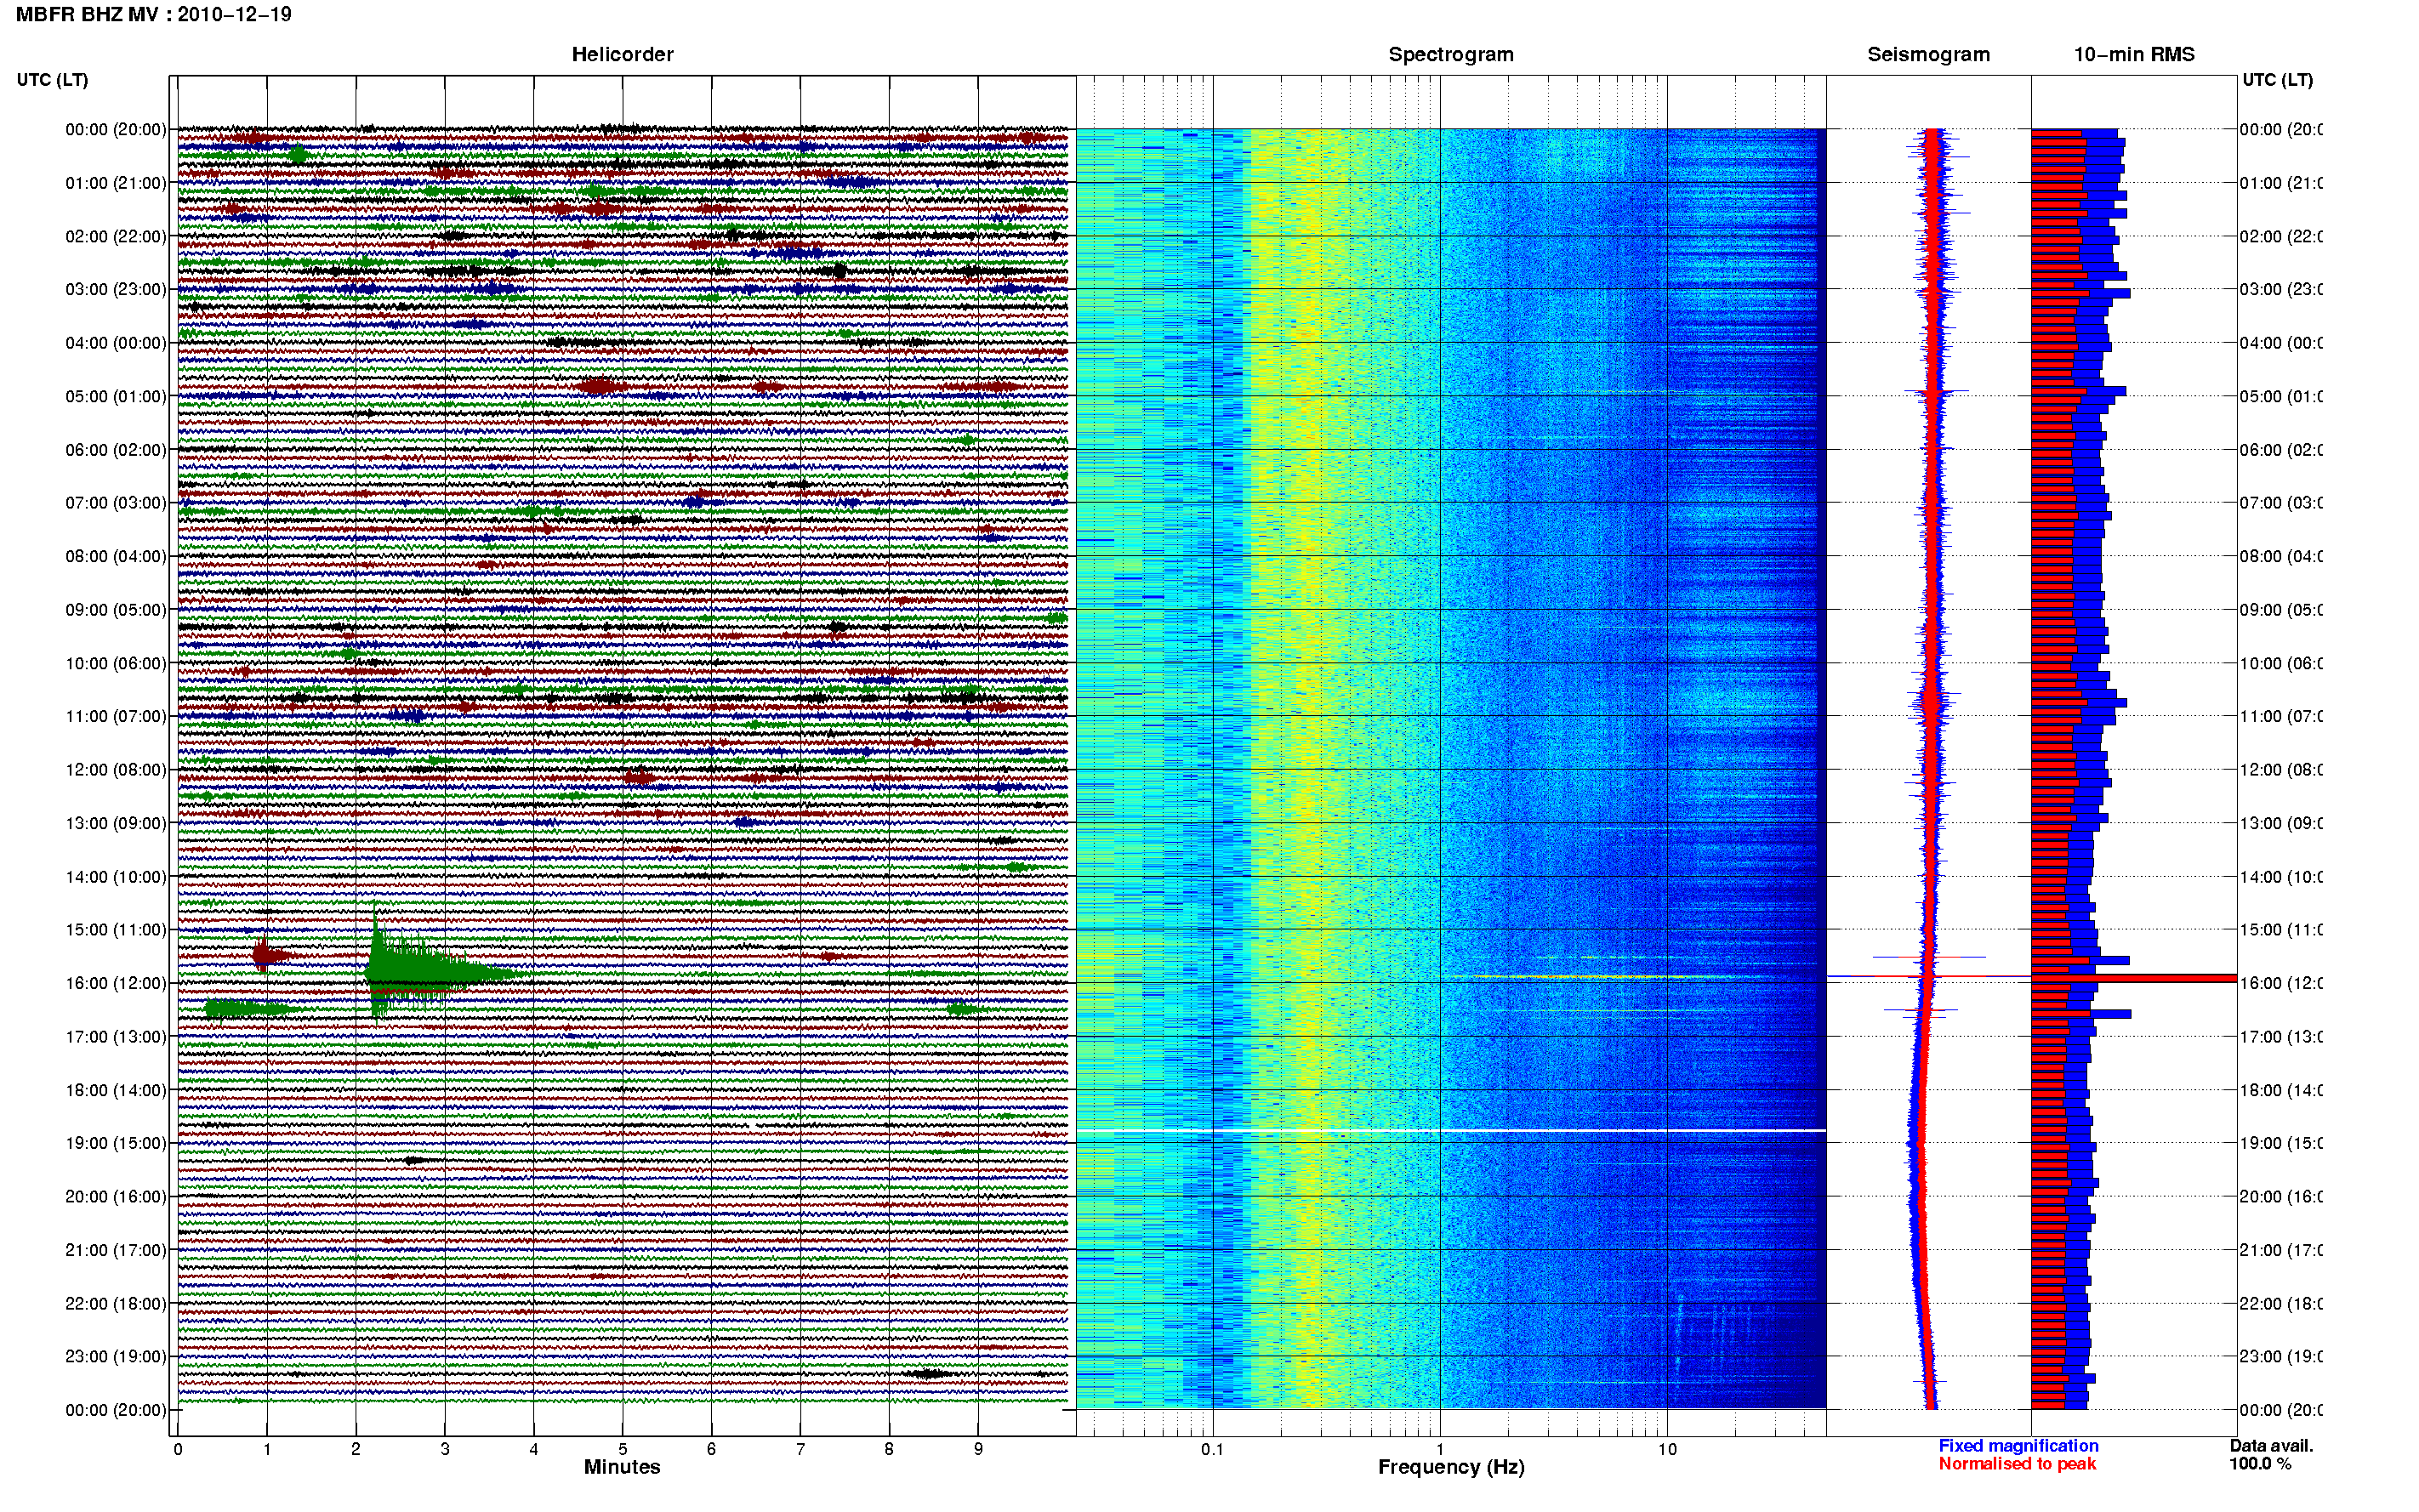Screen dimensions: 2419x1512
Task: Click the green tremor trace below 16:00 near minute 0.5
Action: pos(248,1009)
